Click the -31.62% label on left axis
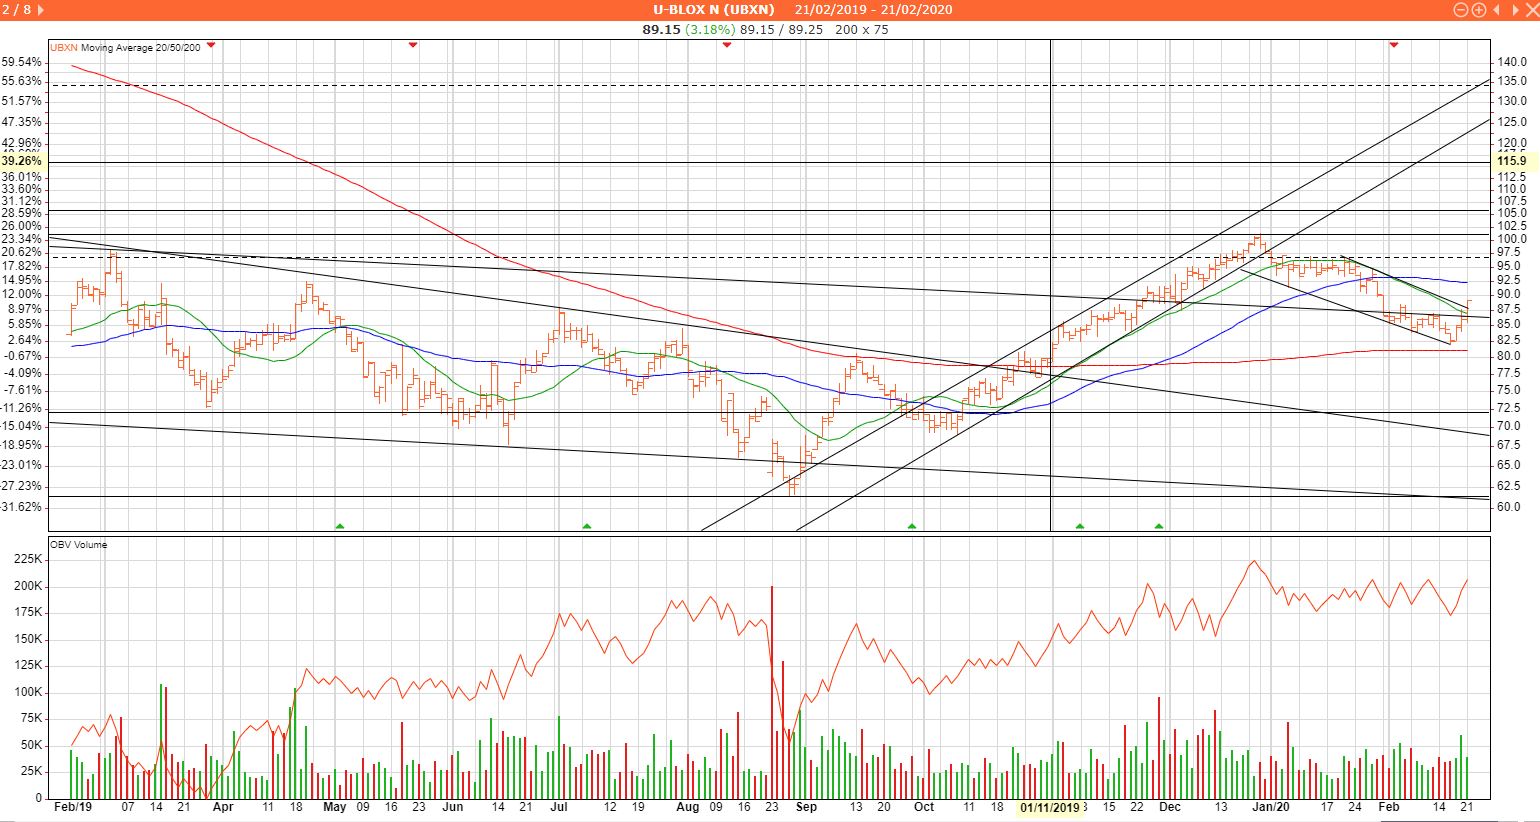The image size is (1540, 822). [x=21, y=507]
